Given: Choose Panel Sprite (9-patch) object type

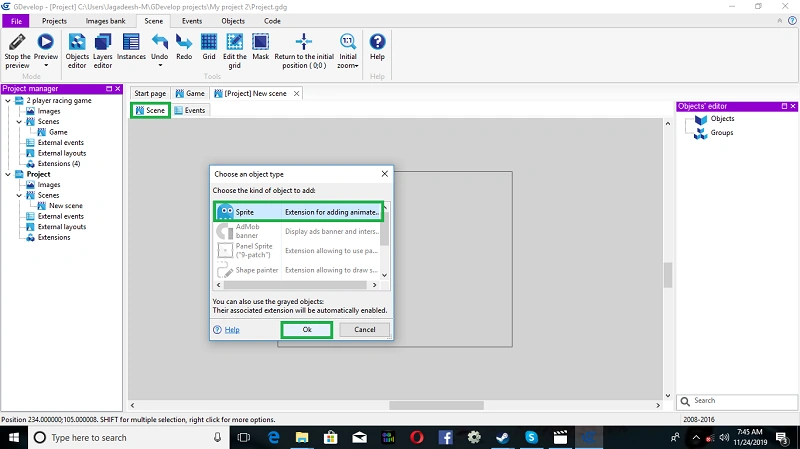Looking at the screenshot, I should [298, 251].
